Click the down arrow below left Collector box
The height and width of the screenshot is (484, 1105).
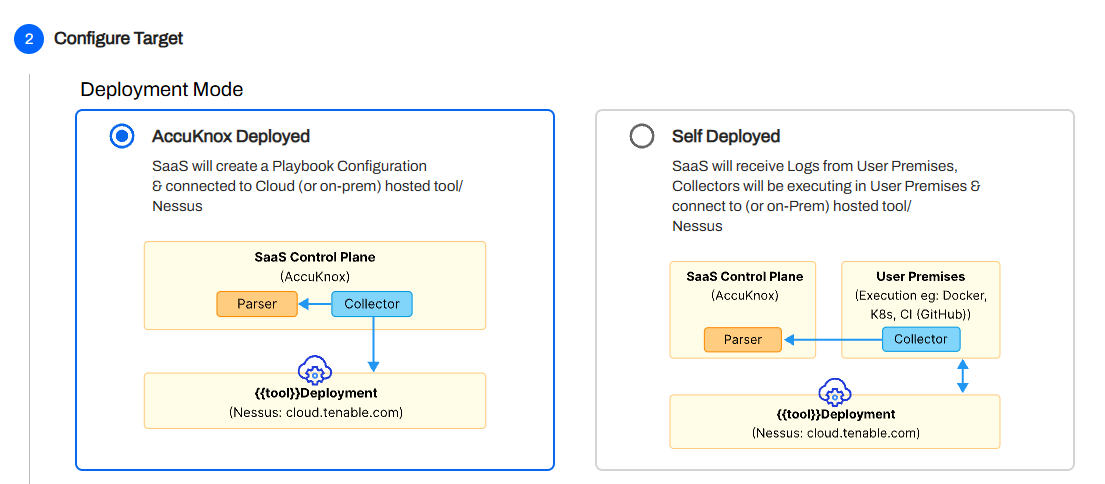[x=372, y=344]
